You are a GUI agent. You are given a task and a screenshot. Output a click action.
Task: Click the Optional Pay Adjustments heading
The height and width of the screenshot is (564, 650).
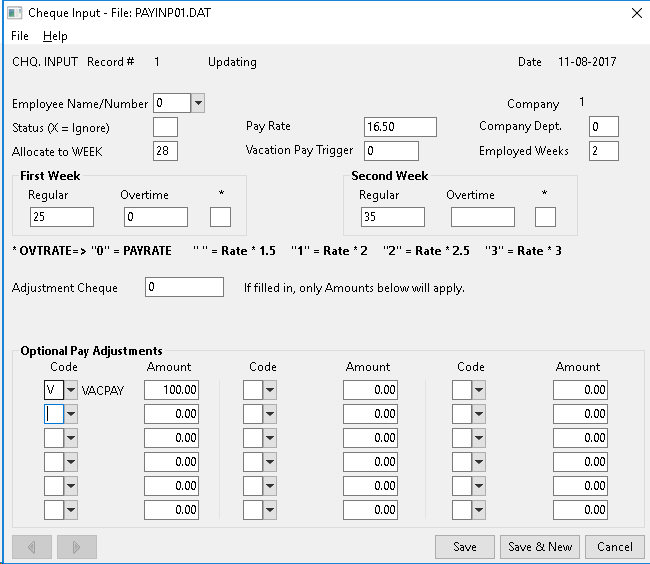click(x=91, y=351)
